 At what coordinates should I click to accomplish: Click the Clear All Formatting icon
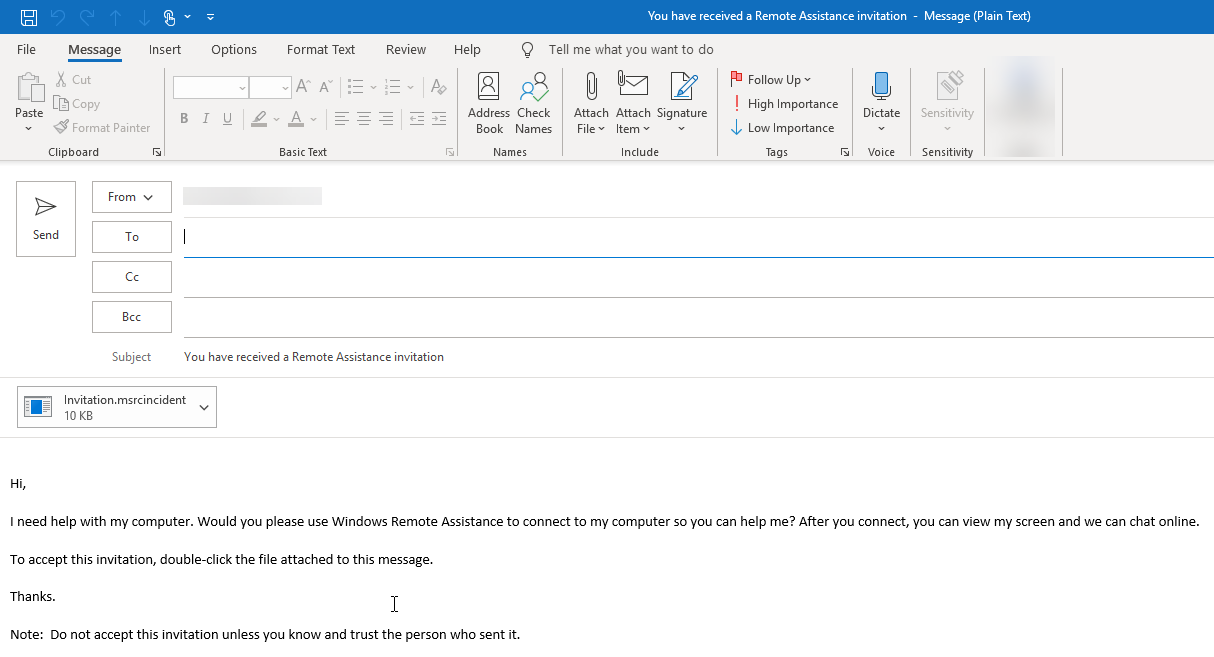point(438,88)
